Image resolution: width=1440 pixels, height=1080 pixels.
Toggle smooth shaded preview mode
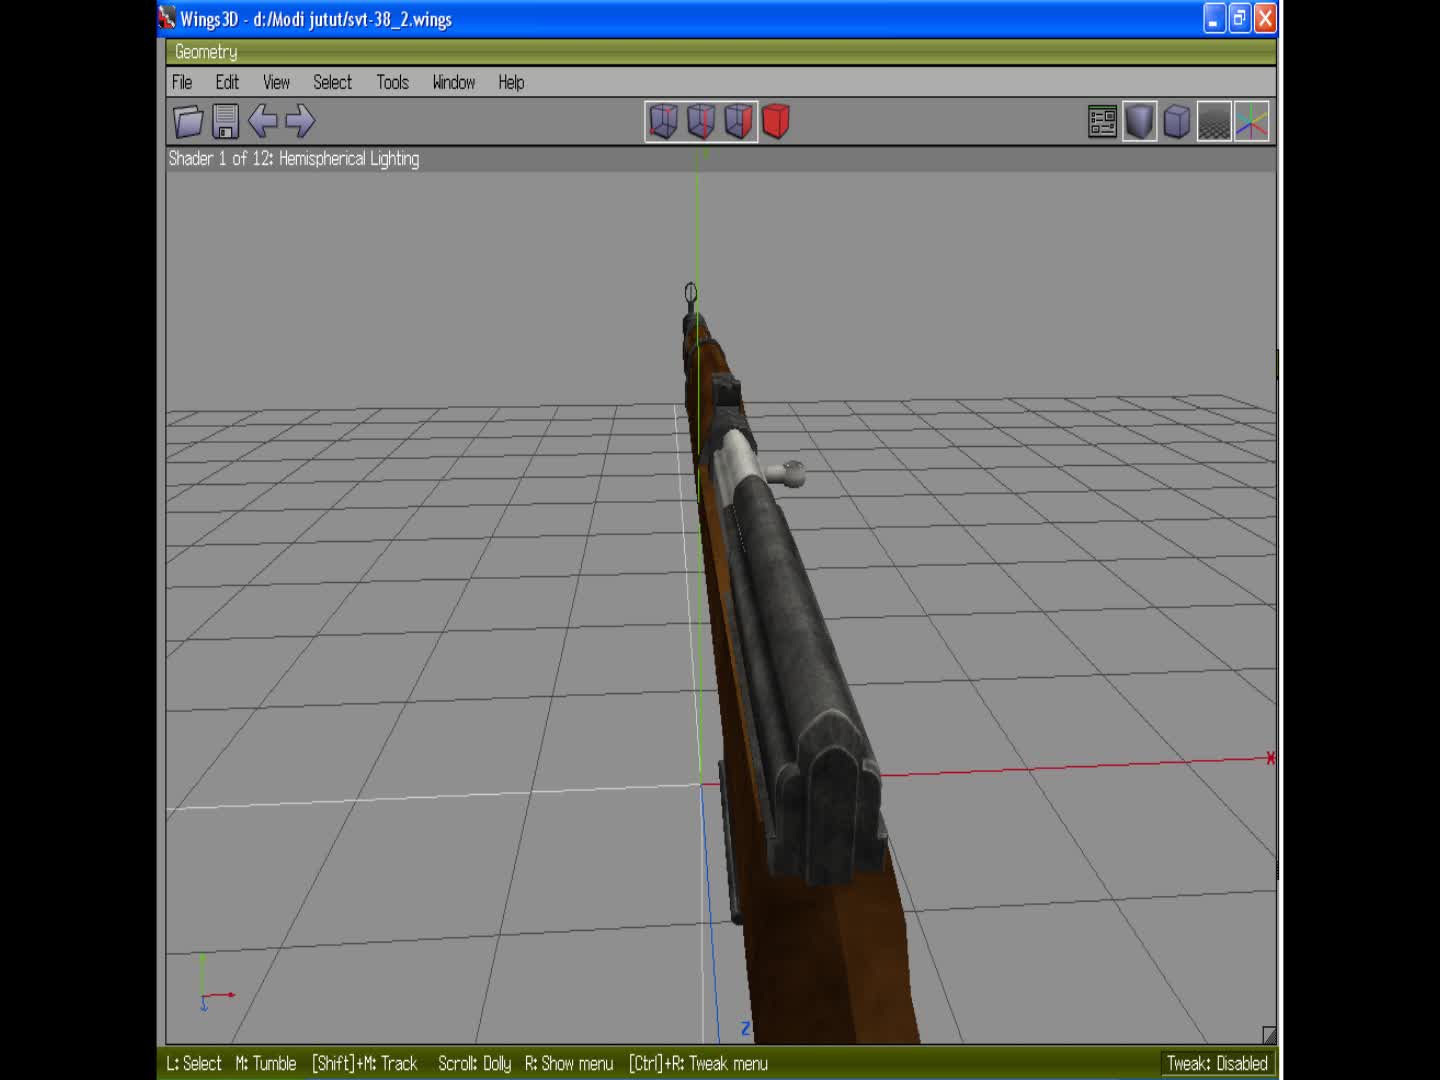click(x=1139, y=121)
